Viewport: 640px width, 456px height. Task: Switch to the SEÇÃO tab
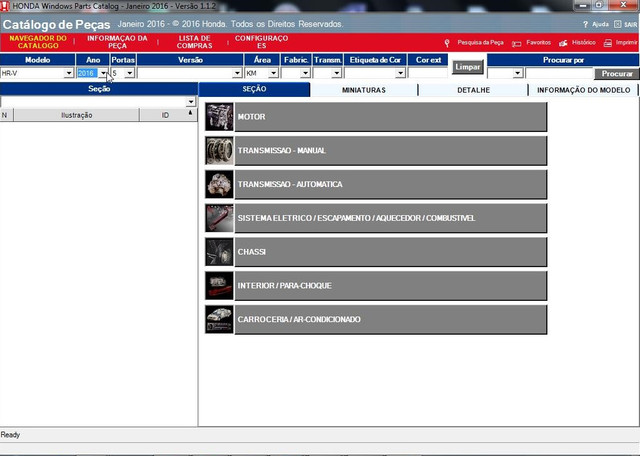pyautogui.click(x=254, y=89)
